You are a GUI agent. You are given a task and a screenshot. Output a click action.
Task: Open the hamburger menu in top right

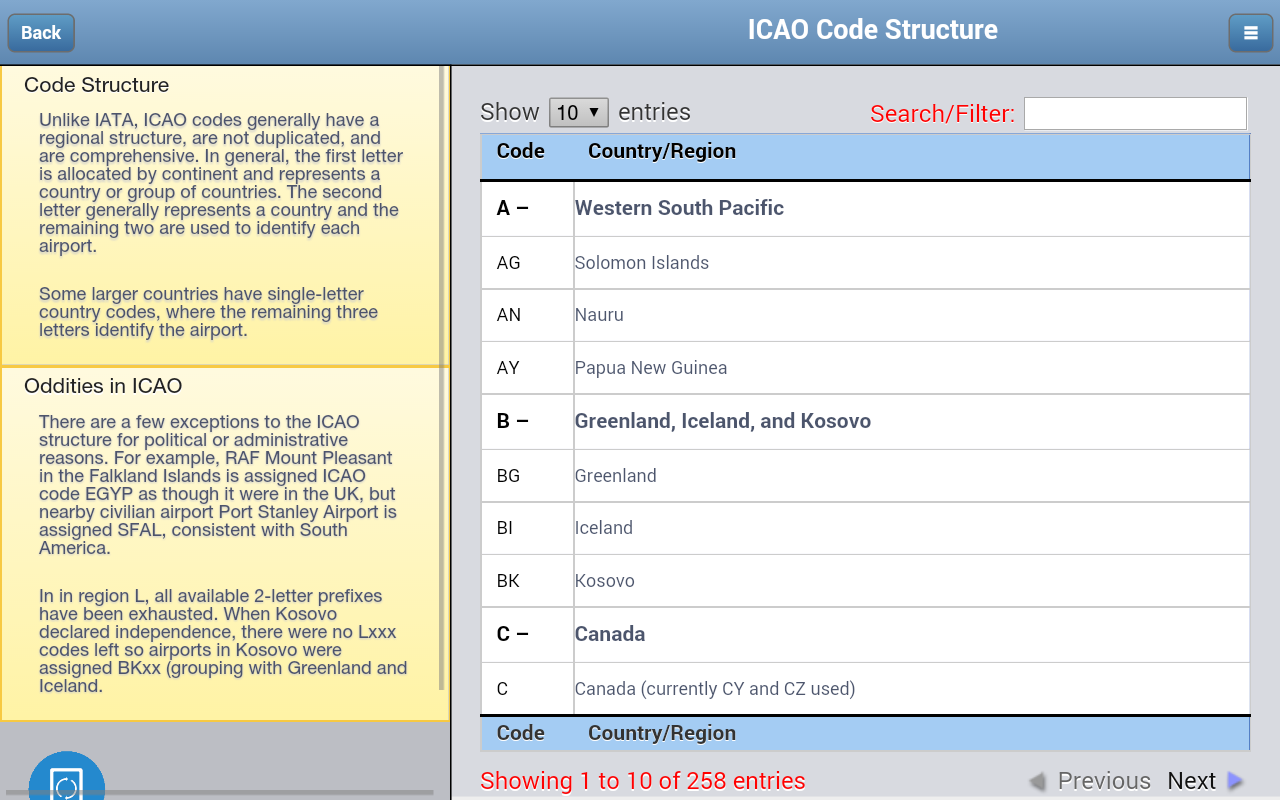[x=1250, y=32]
